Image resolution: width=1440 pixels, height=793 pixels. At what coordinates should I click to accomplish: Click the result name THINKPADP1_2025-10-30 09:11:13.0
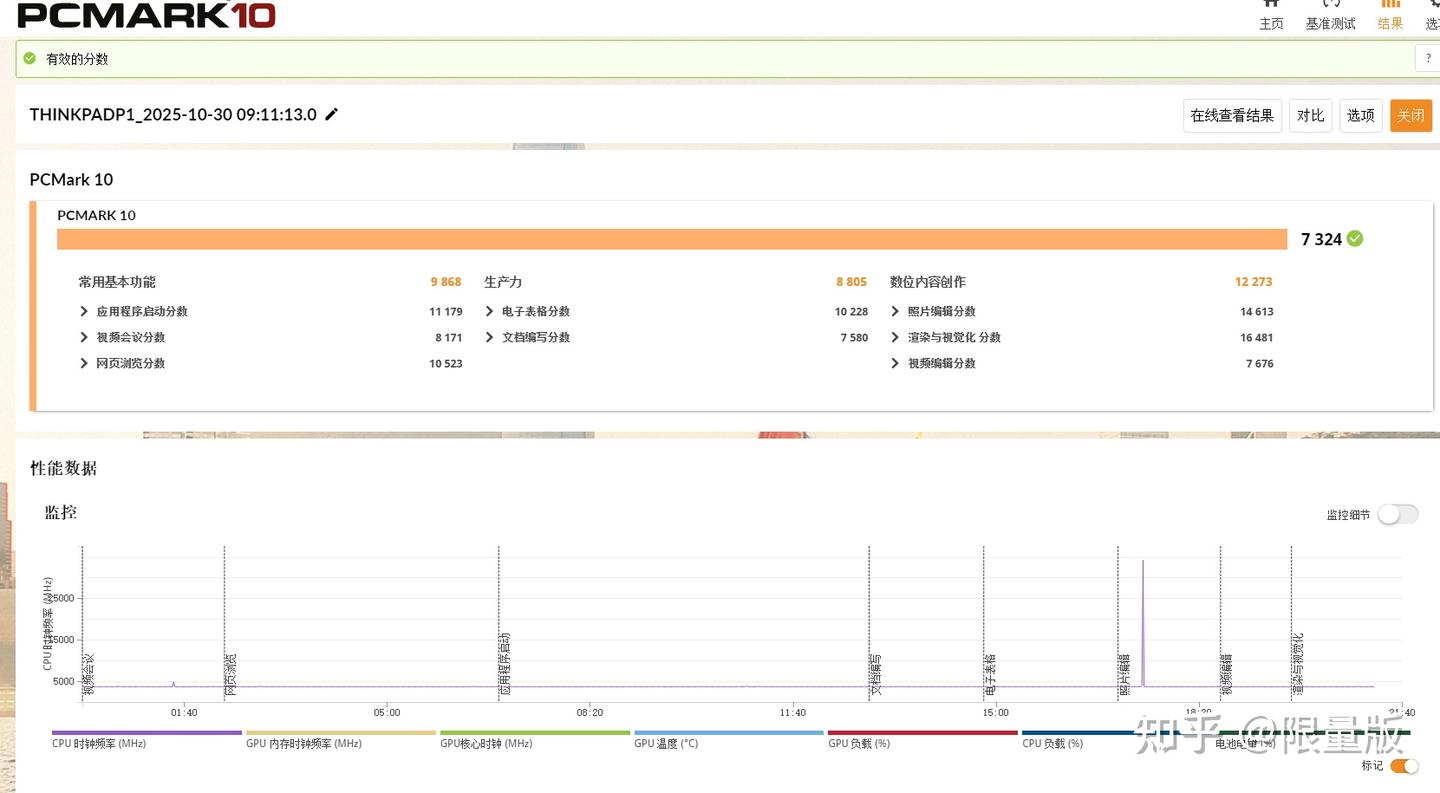pos(173,114)
